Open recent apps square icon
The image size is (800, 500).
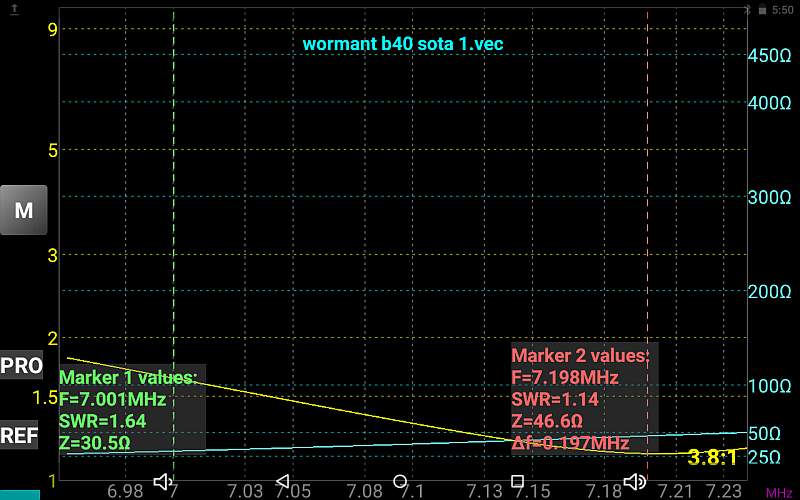518,482
